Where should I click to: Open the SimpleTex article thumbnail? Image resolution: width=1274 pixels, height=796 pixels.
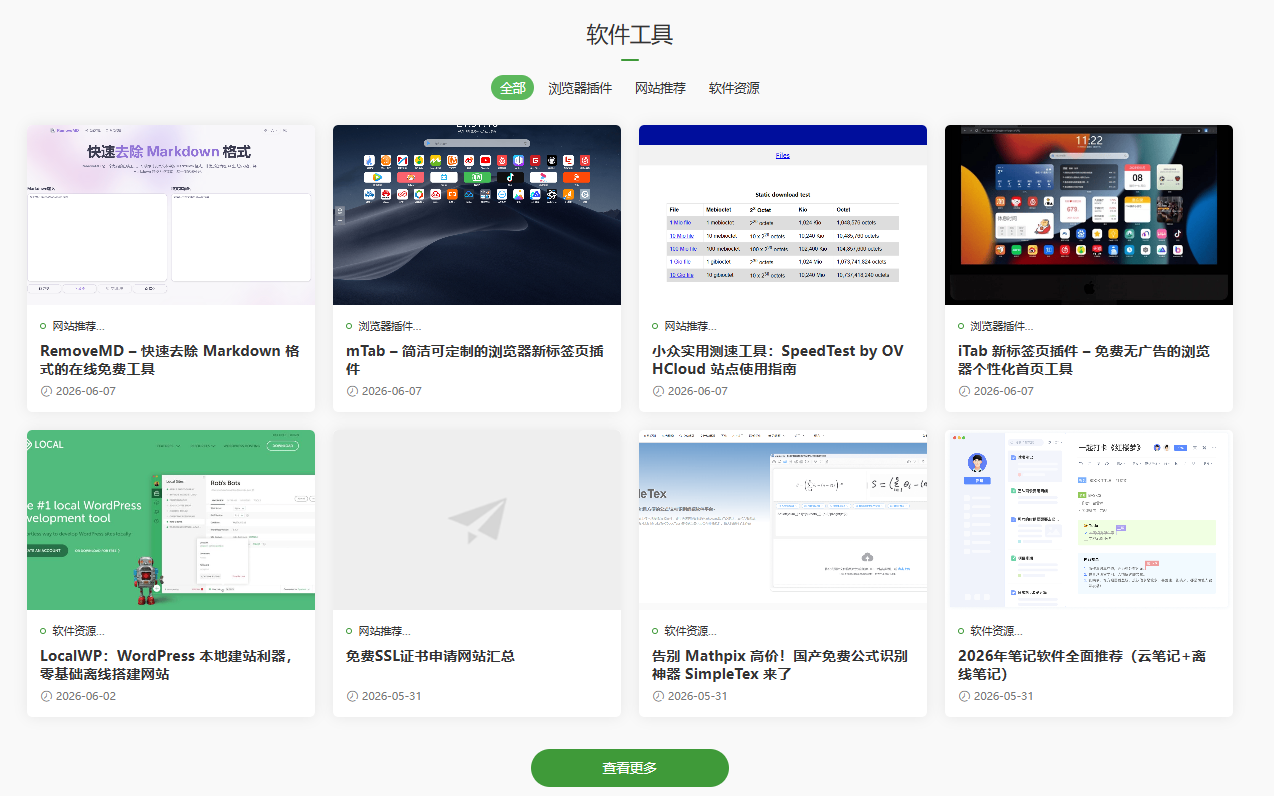(x=783, y=520)
